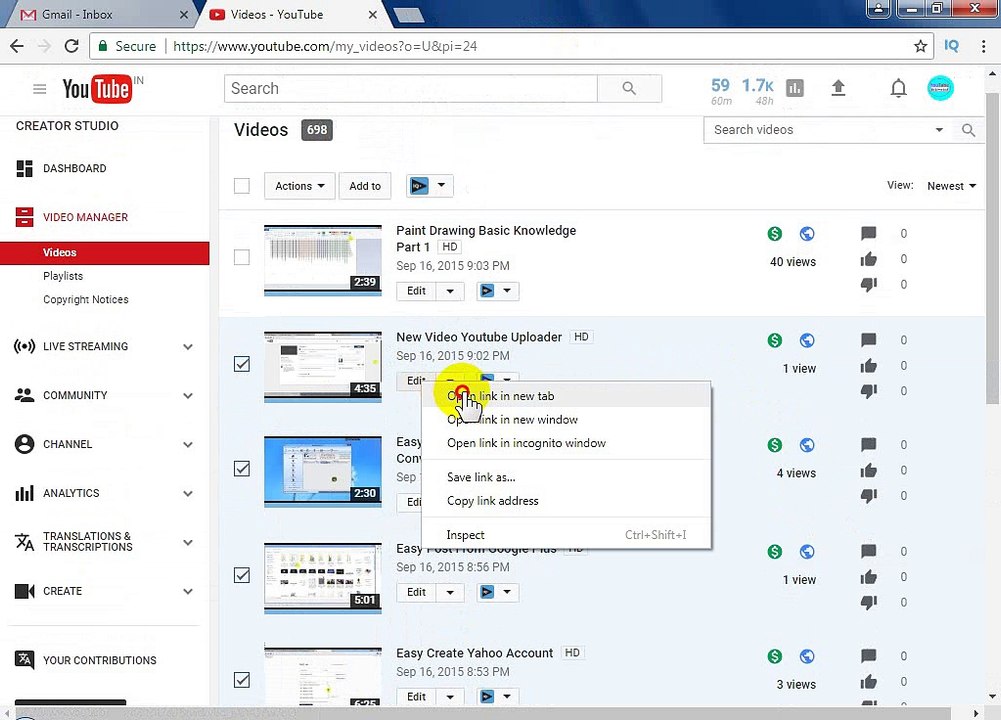Open the channel avatar menu
Image resolution: width=1001 pixels, height=720 pixels.
pos(940,88)
